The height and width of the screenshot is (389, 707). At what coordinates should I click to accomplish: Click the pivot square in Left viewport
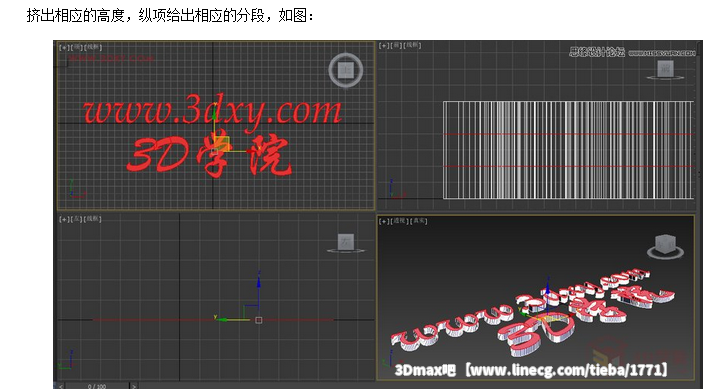(258, 320)
